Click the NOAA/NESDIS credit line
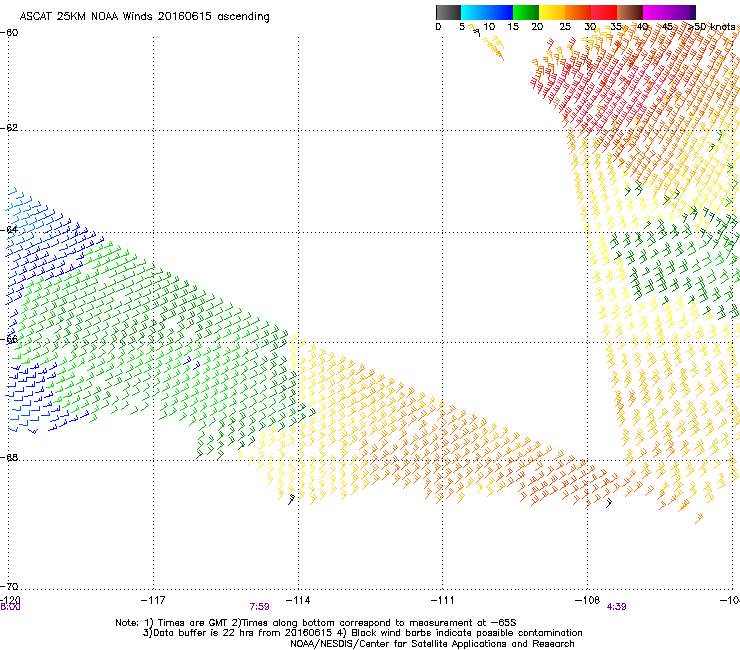740x650 pixels. pyautogui.click(x=432, y=644)
